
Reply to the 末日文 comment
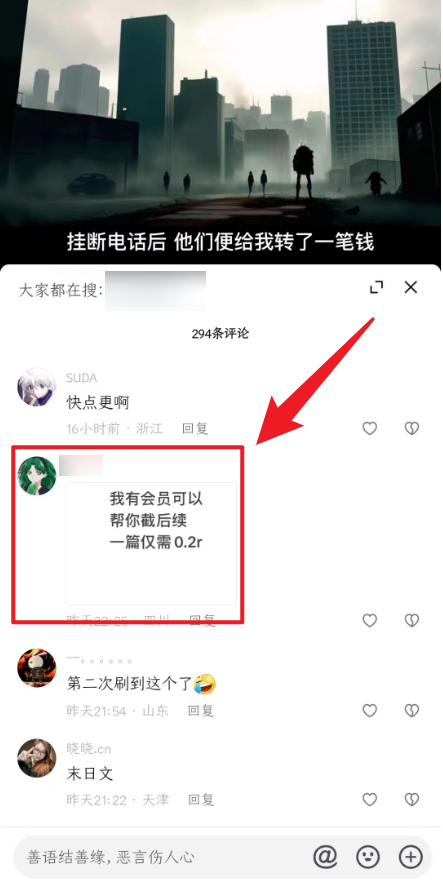(201, 799)
